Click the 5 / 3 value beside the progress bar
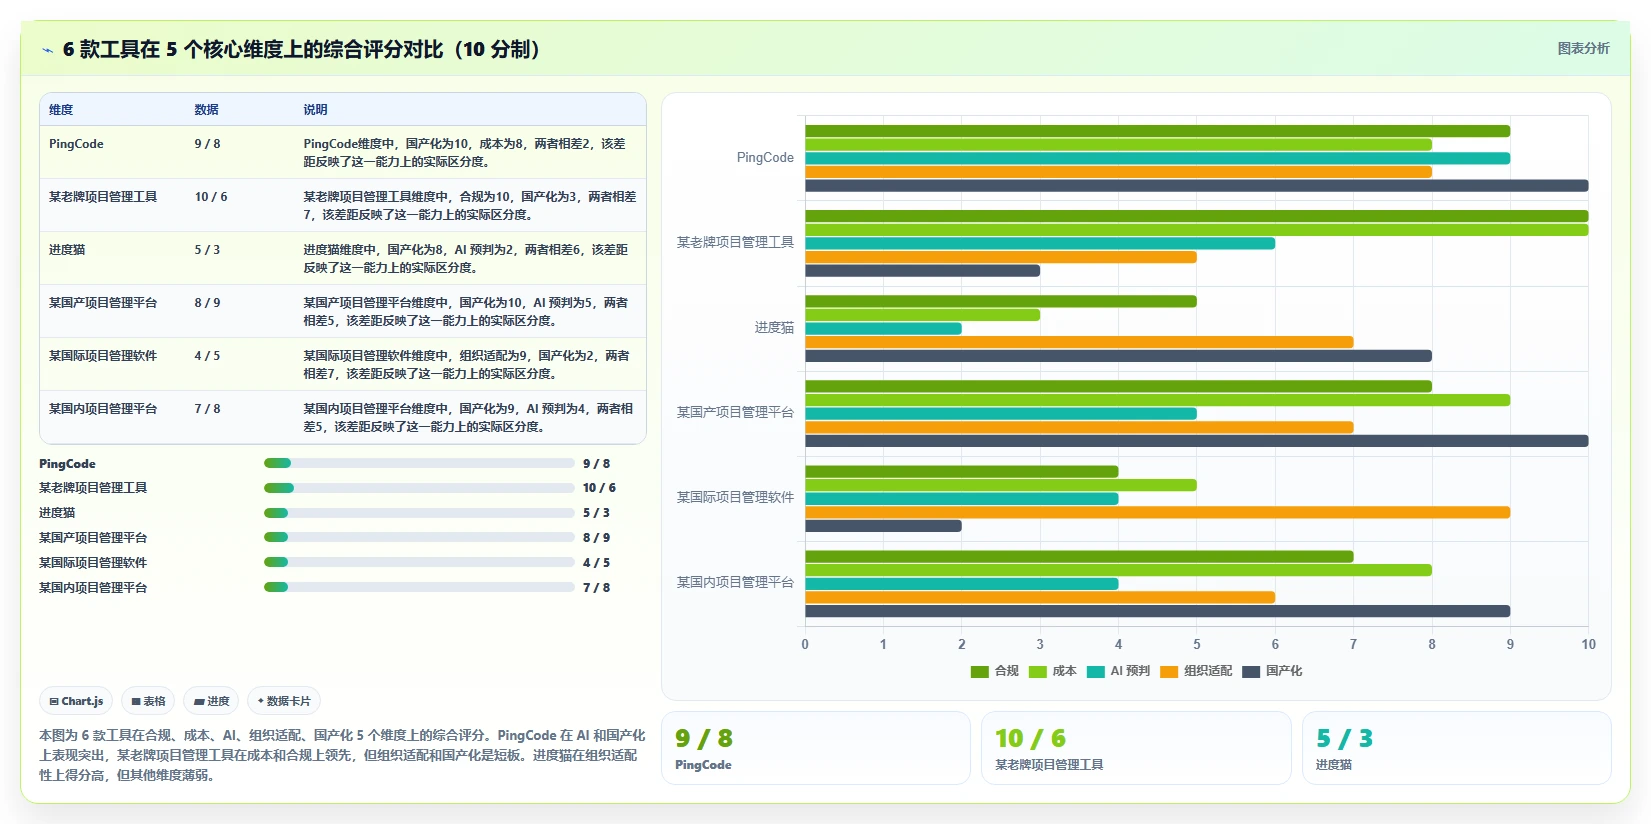The height and width of the screenshot is (824, 1651). pos(596,513)
